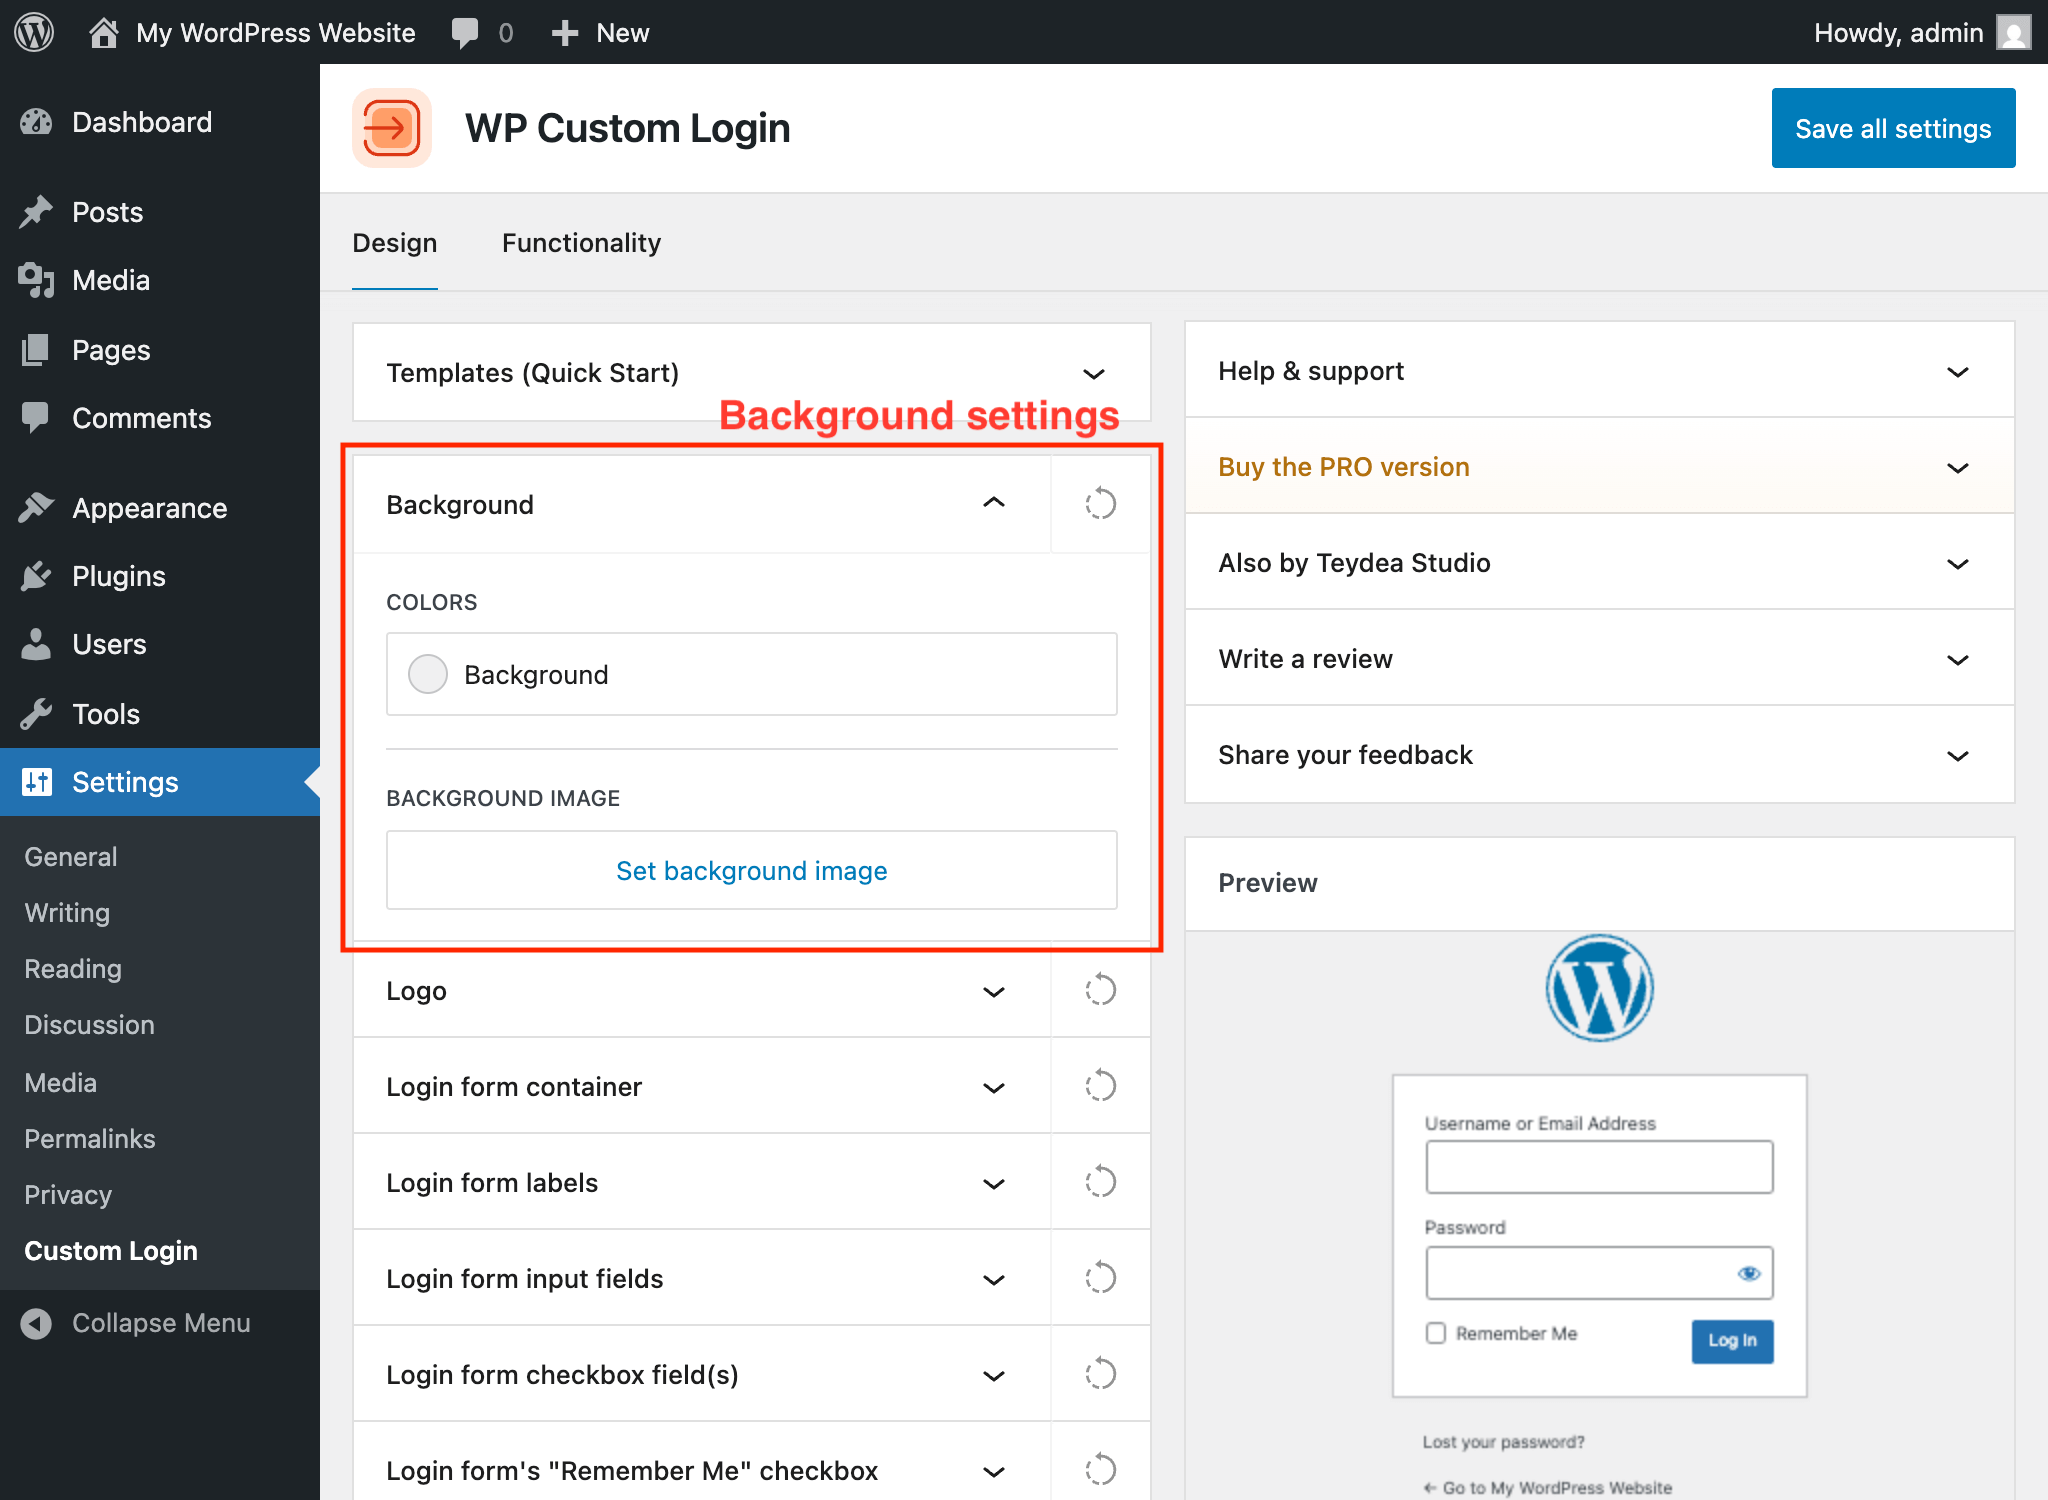
Task: Collapse the Background section chevron
Action: click(993, 503)
